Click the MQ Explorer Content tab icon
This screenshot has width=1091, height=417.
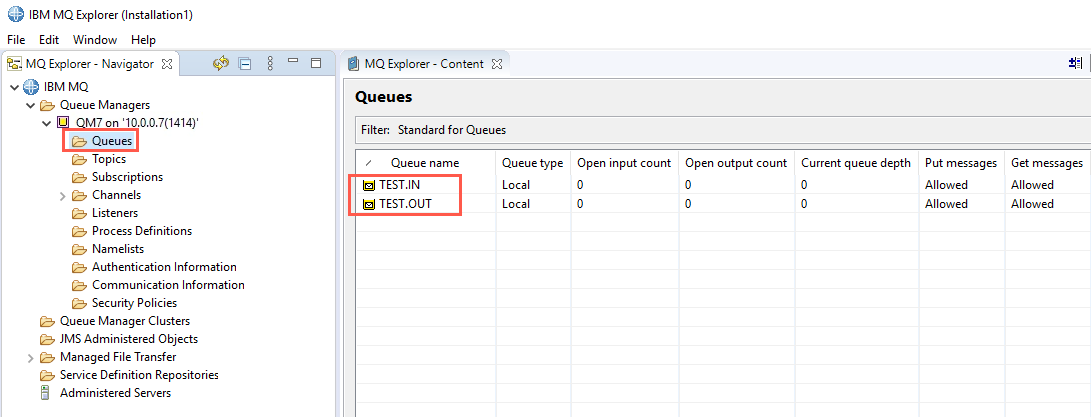coord(353,64)
